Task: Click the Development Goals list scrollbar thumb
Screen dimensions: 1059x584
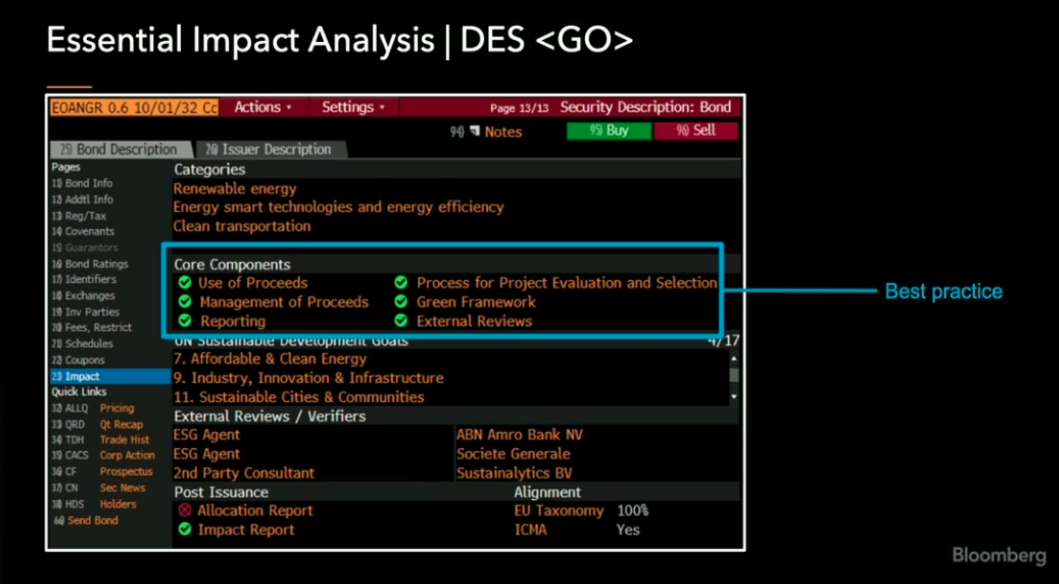Action: [734, 375]
